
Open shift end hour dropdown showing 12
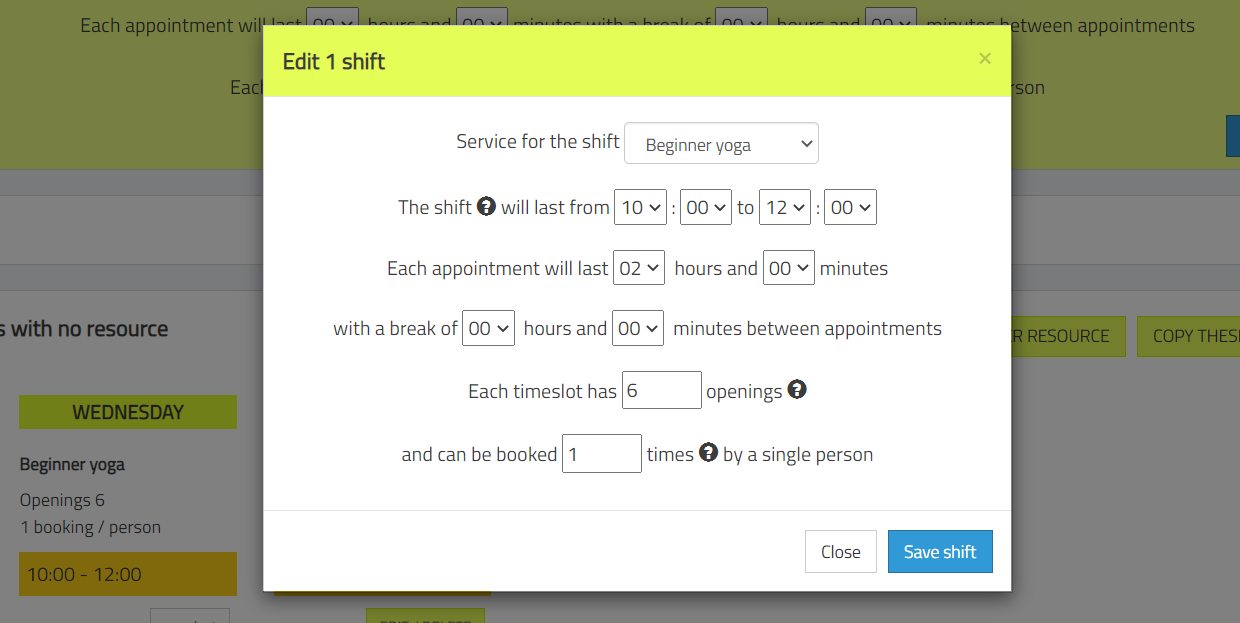point(785,207)
